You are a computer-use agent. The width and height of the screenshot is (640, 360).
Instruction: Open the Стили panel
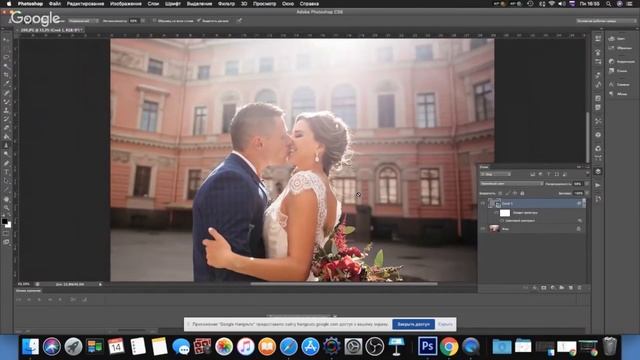click(618, 71)
